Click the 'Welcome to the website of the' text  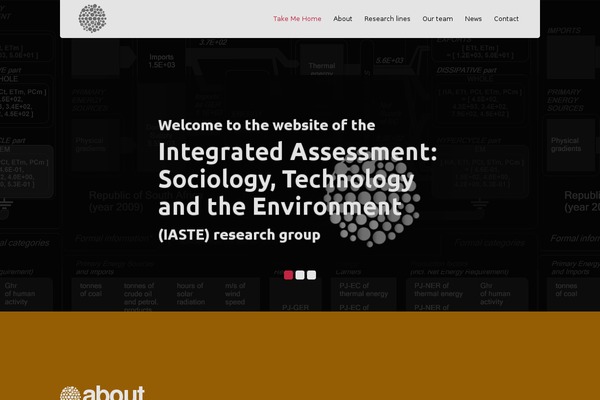266,125
